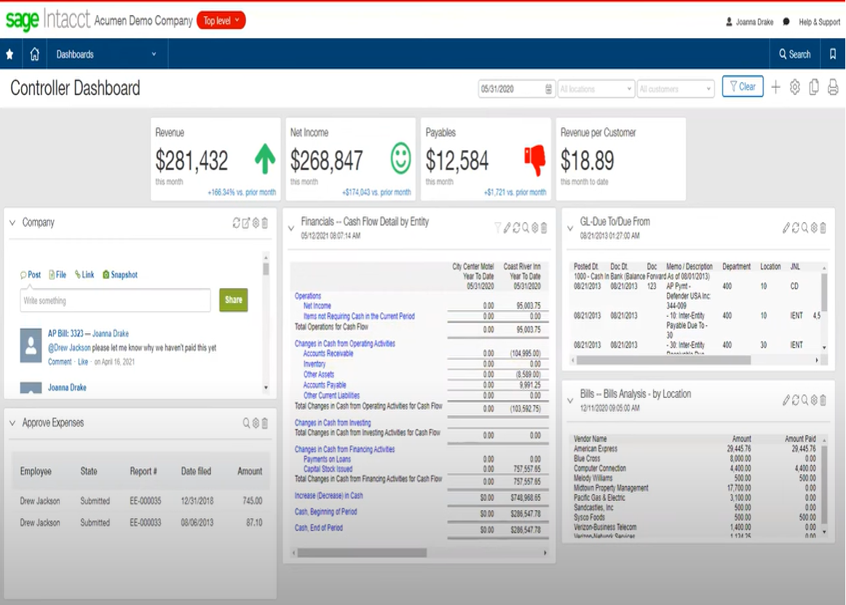Screen dimensions: 846x605
Task: Click the Revenue $281,432 tile
Action: click(216, 159)
